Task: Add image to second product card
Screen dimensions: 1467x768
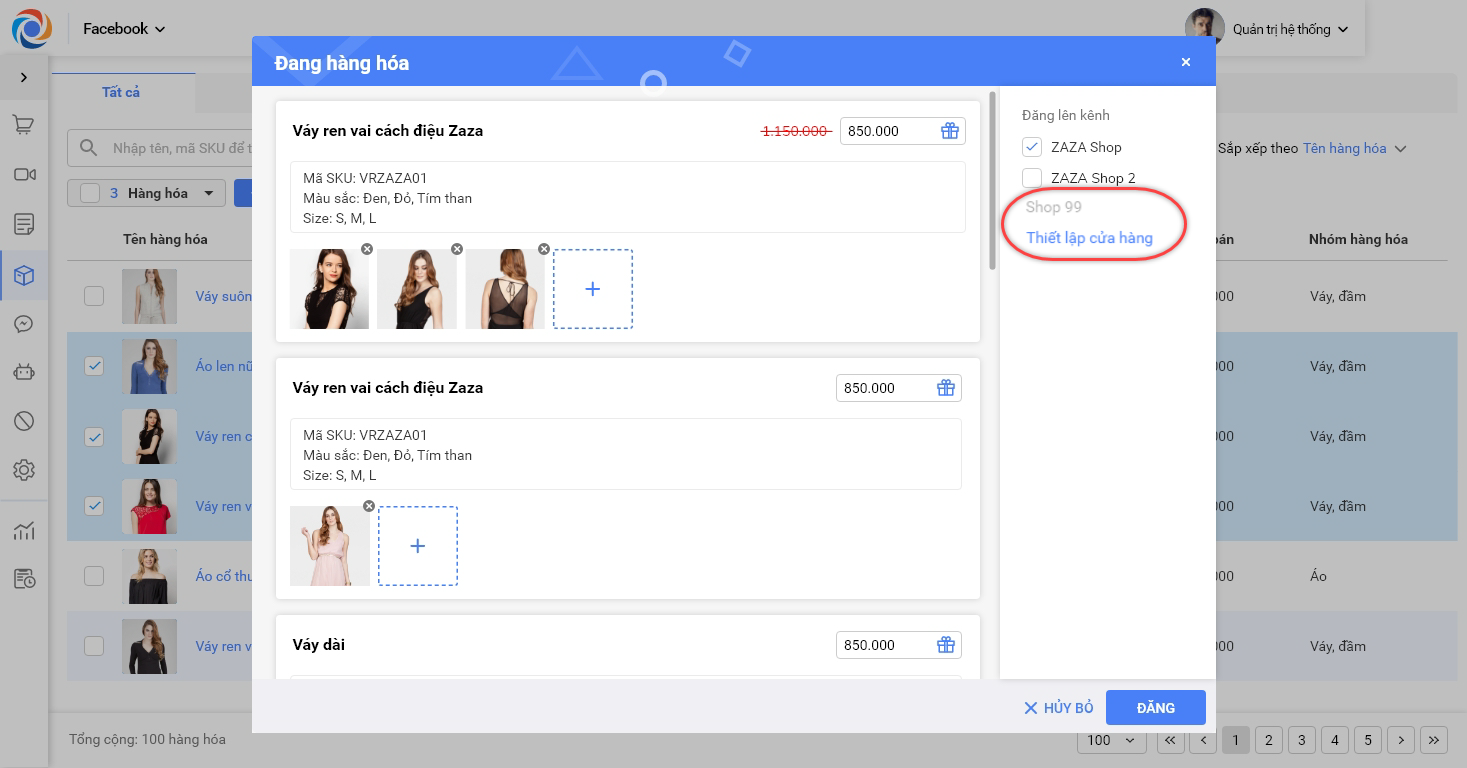Action: click(x=418, y=546)
